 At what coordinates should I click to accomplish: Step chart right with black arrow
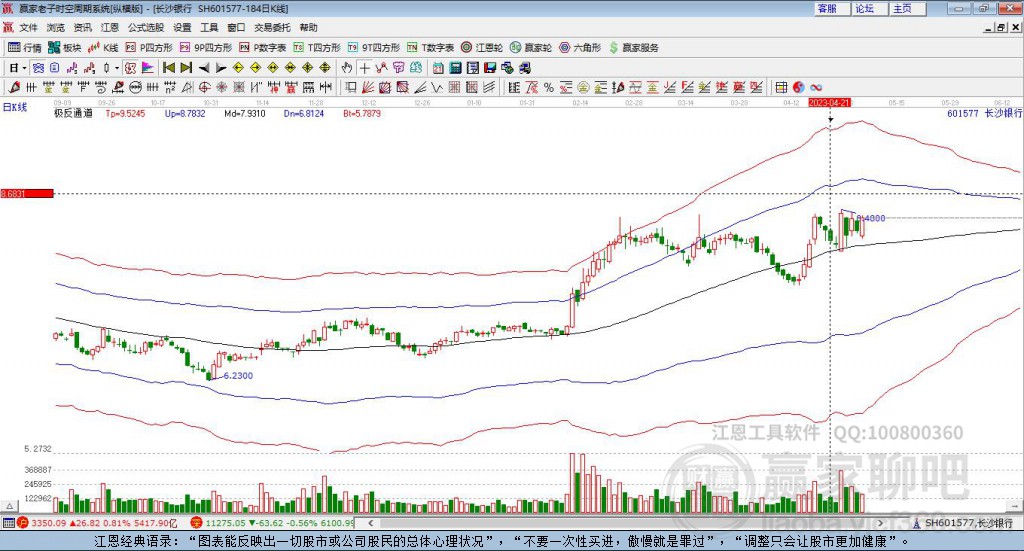coord(221,68)
